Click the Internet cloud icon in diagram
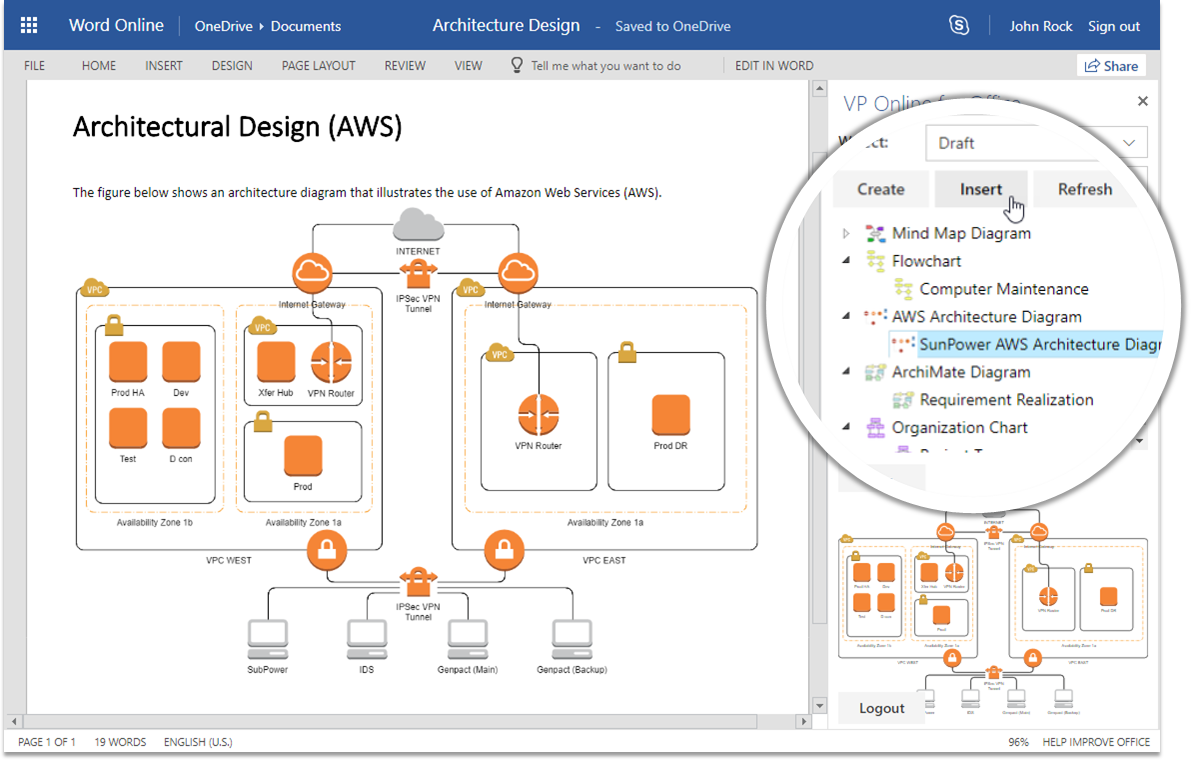Viewport: 1191px width, 760px height. (x=418, y=225)
